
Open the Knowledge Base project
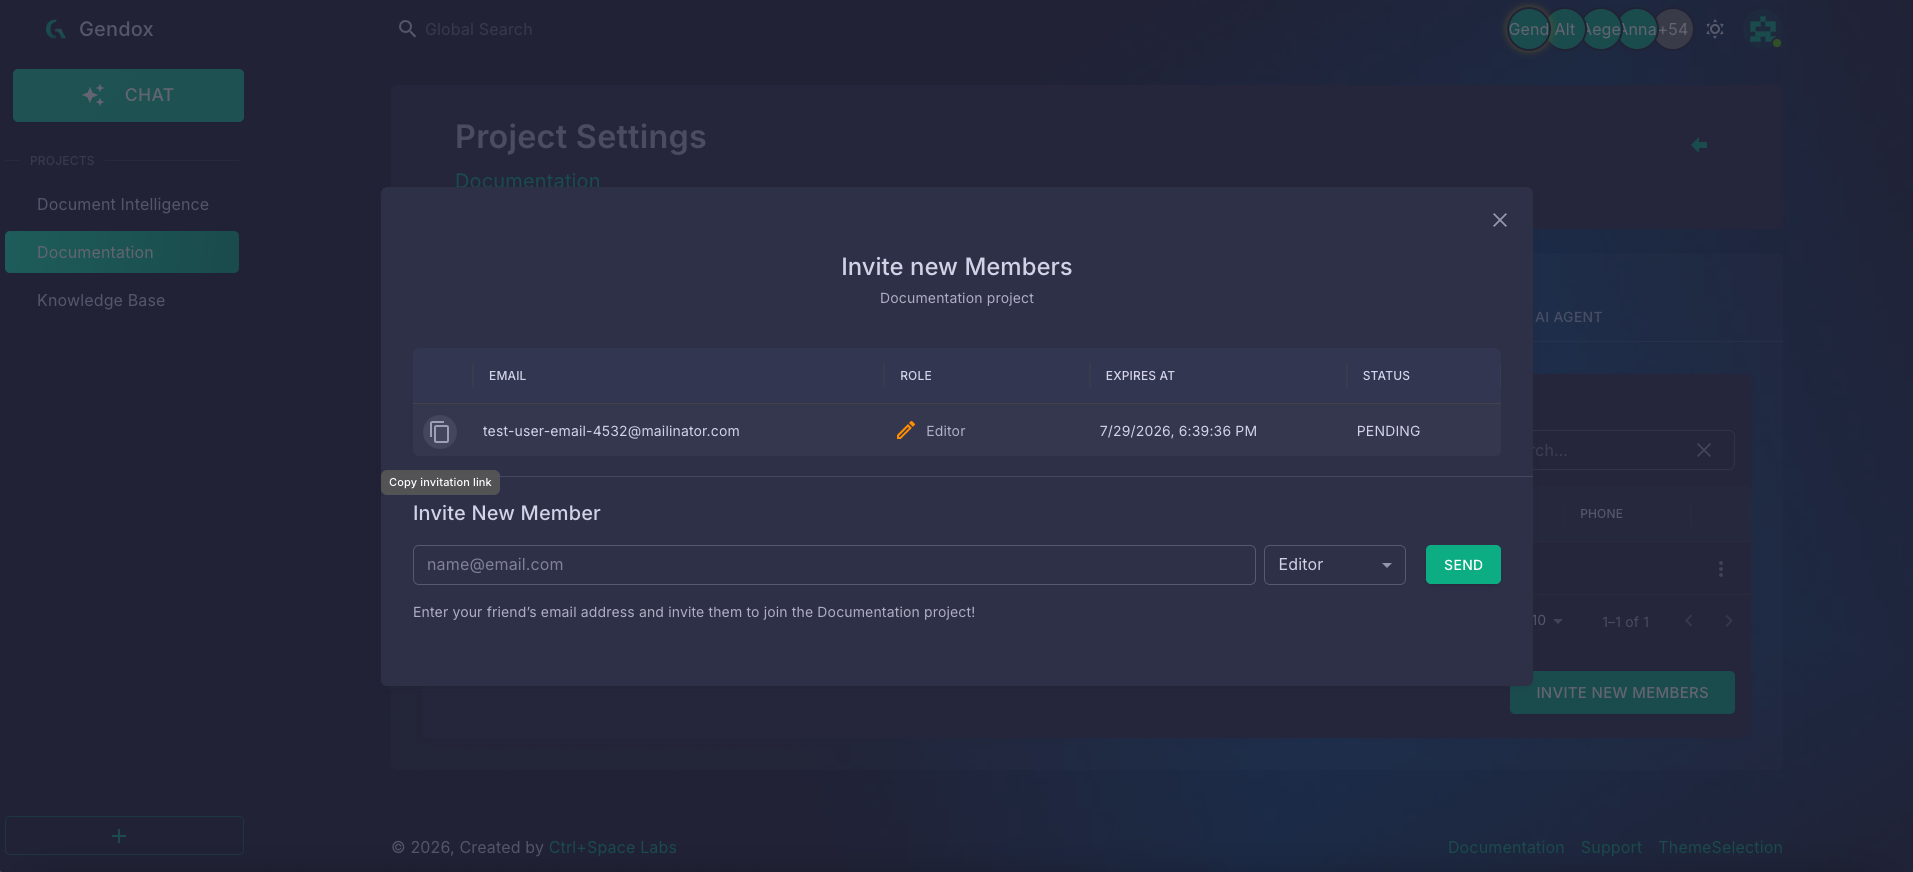point(101,300)
